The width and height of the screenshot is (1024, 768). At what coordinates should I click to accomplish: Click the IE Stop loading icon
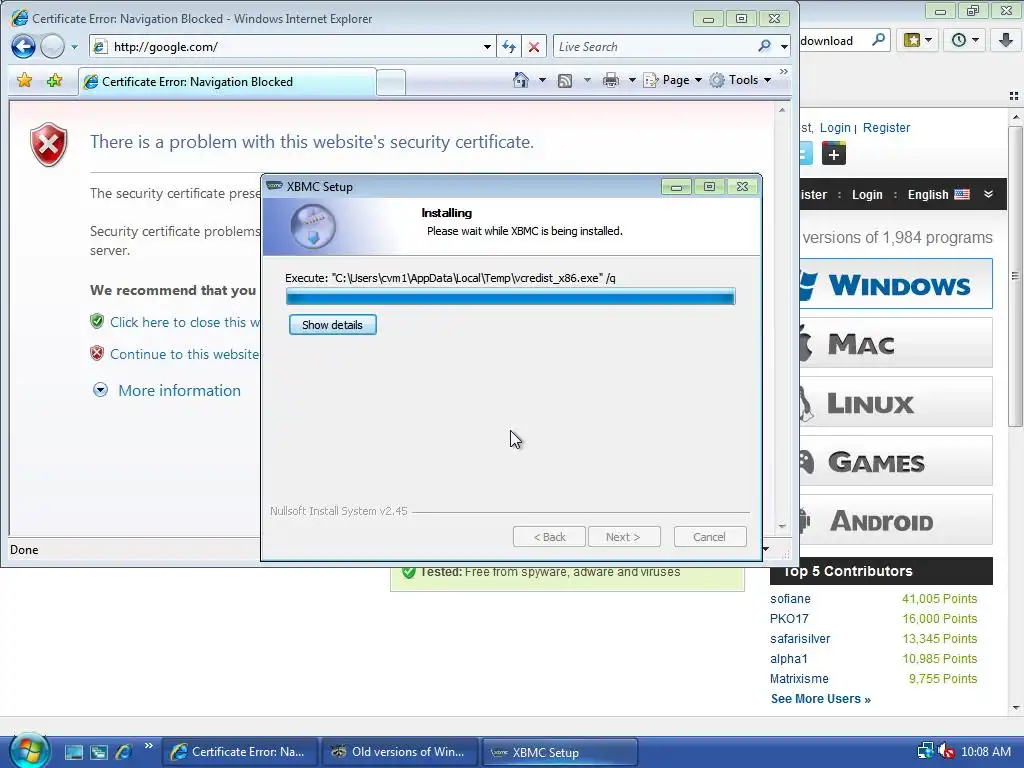pos(534,47)
